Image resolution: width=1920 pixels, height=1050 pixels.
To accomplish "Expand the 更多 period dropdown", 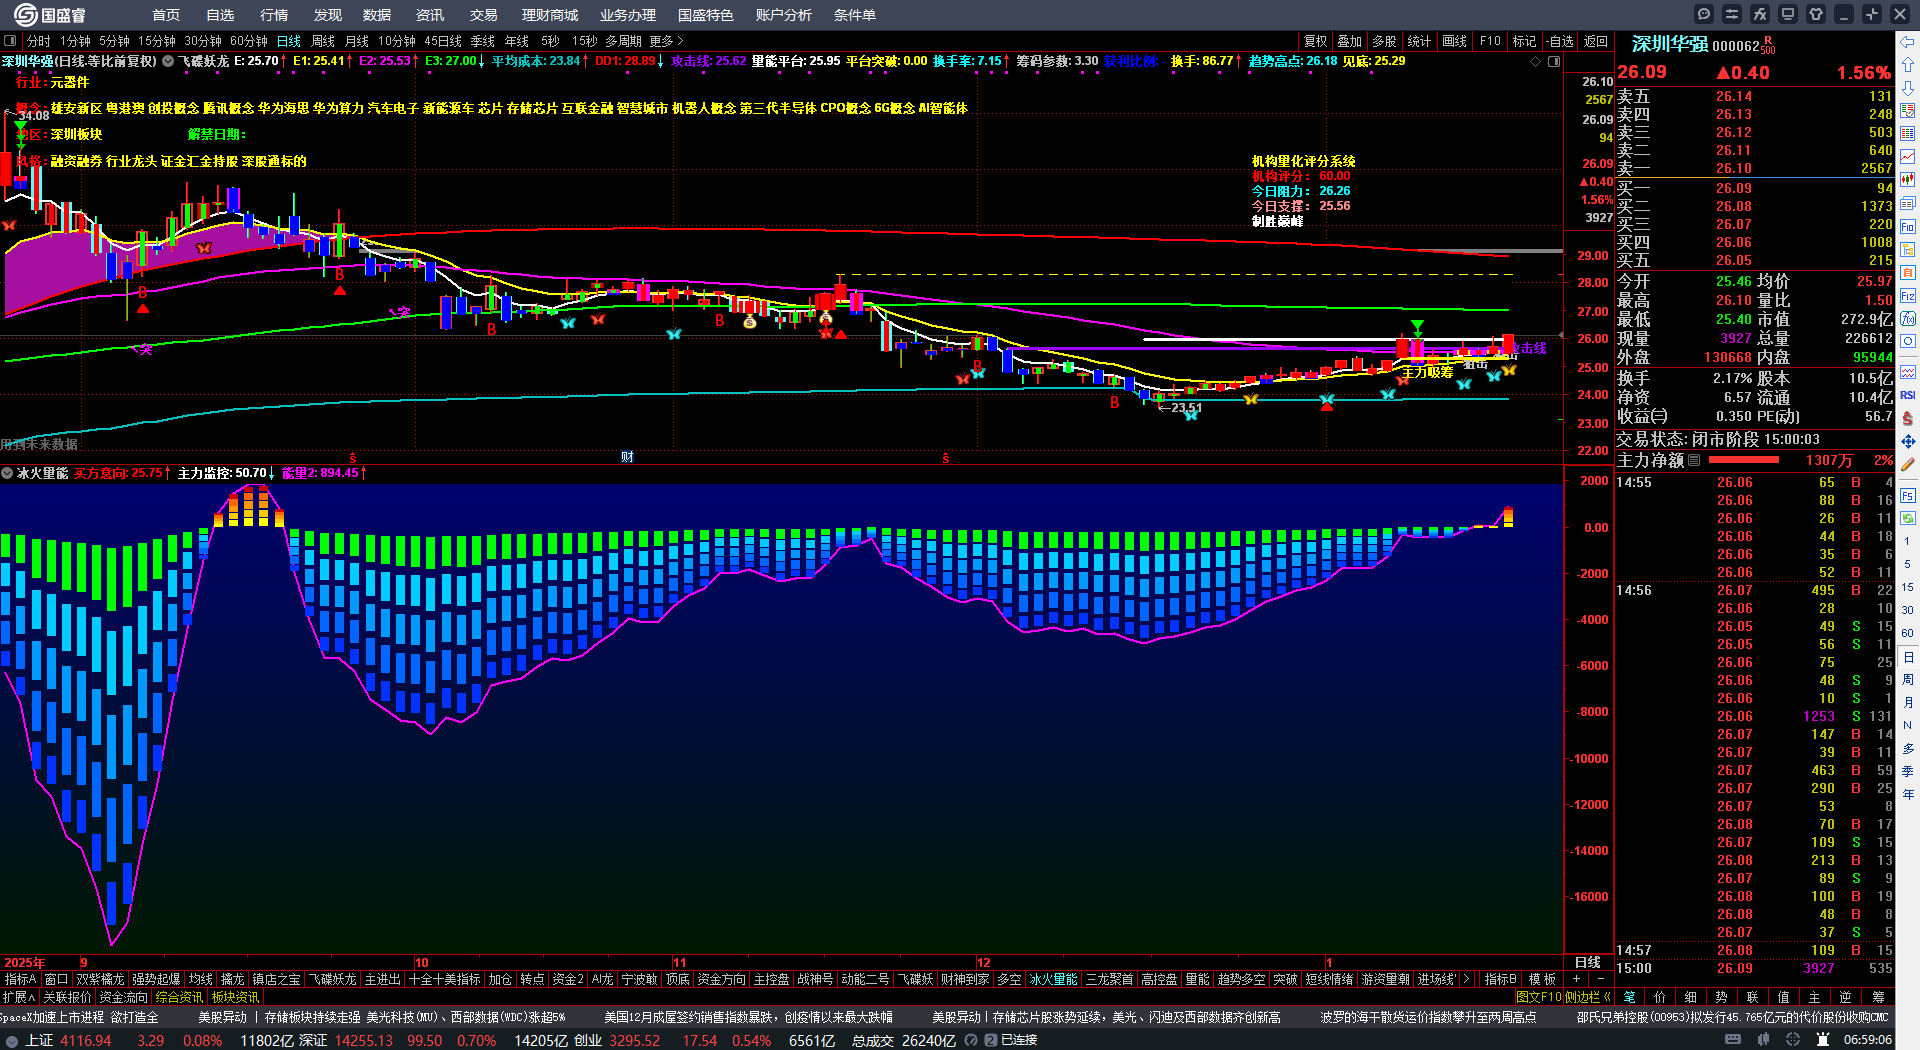I will tap(666, 41).
